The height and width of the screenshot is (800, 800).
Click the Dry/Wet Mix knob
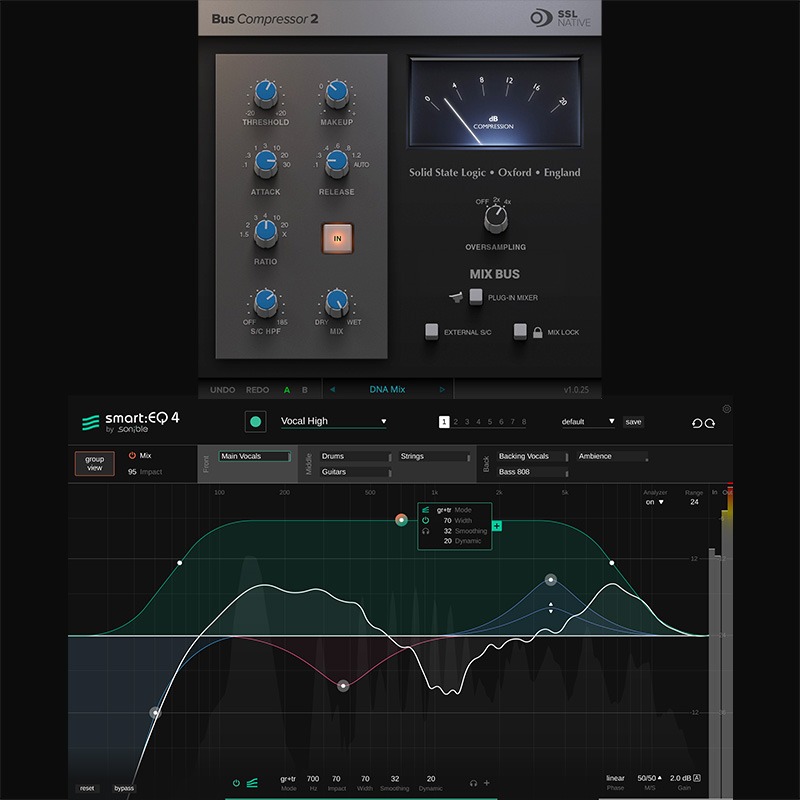337,303
